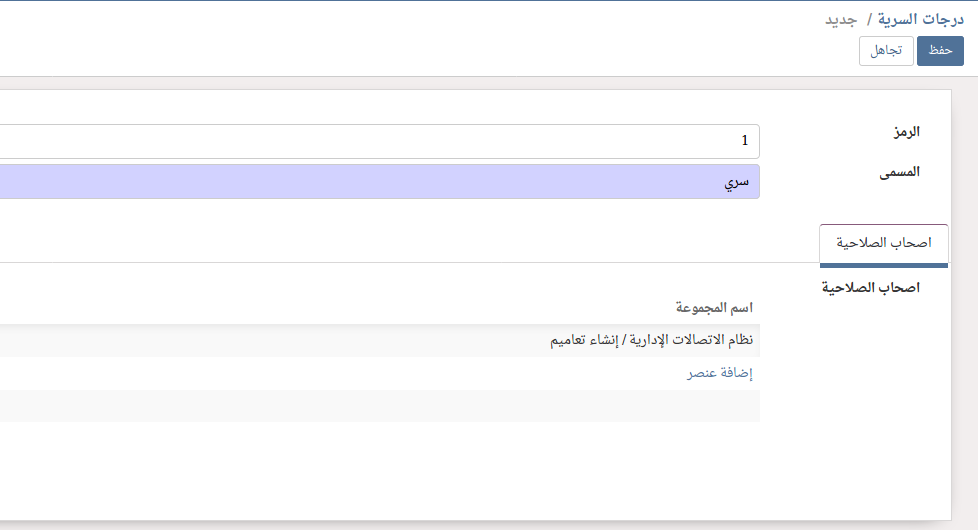Open the اصحاب الصلاحية tab
The width and height of the screenshot is (978, 530).
[884, 244]
